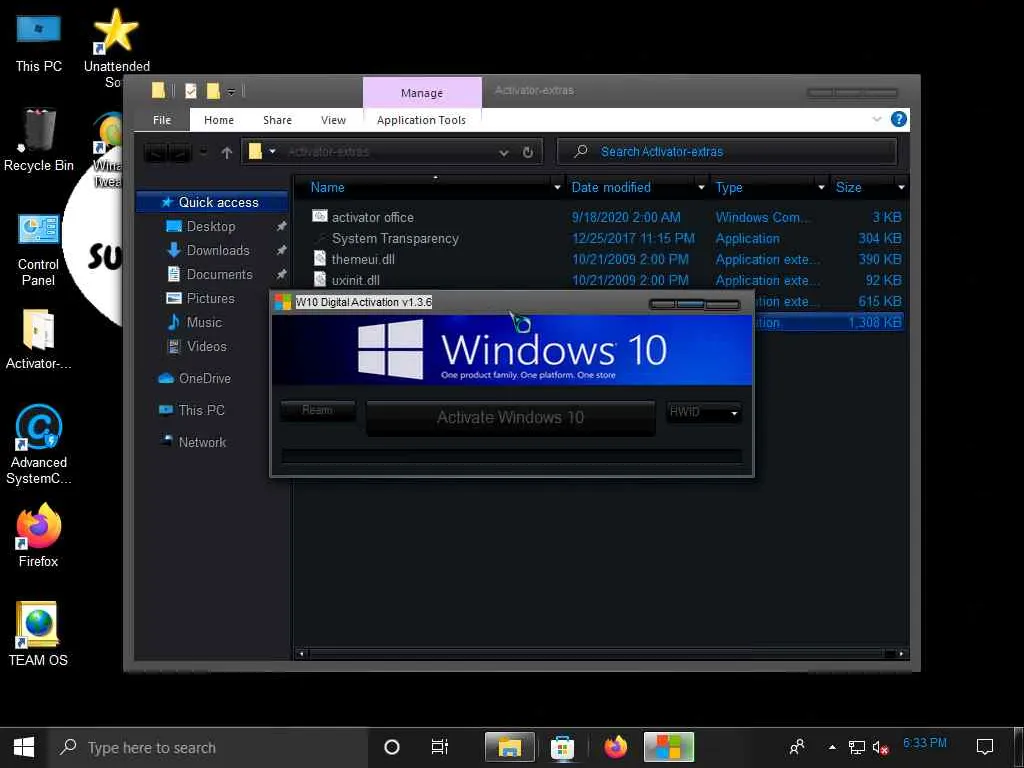Sort files by Type column header
Image resolution: width=1024 pixels, height=768 pixels.
tap(729, 187)
